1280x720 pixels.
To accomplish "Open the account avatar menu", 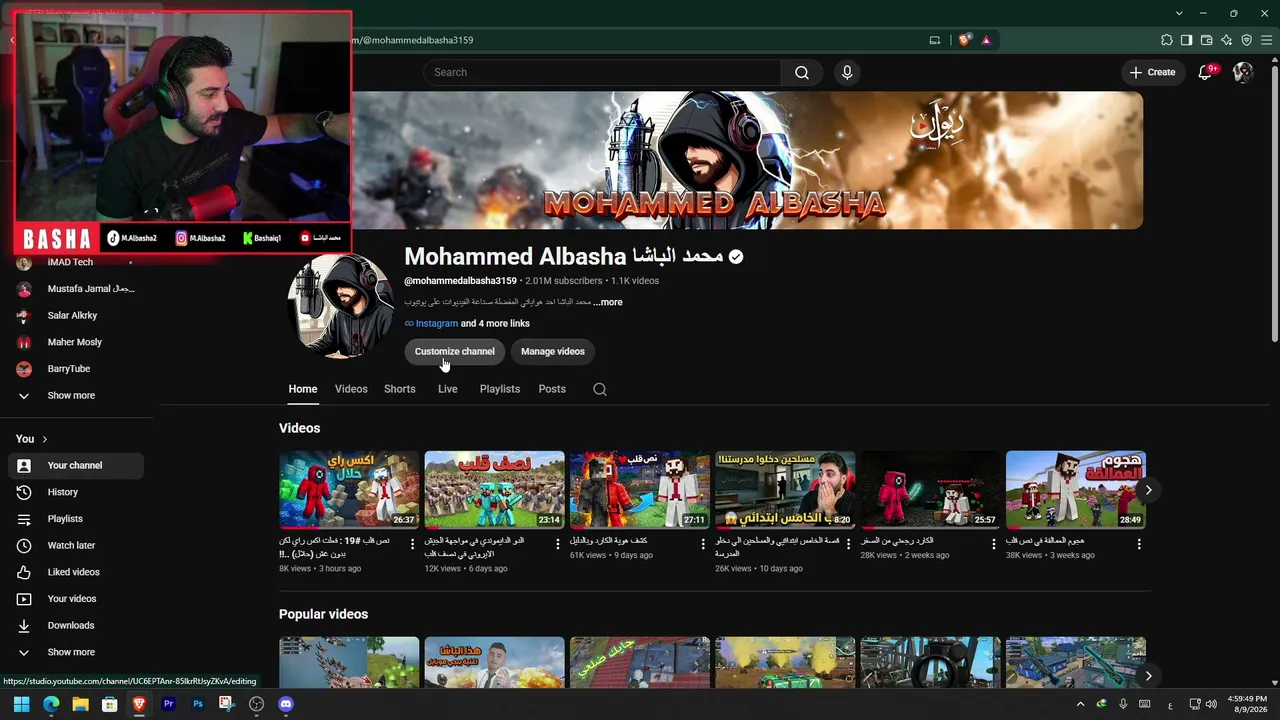I will 1243,72.
